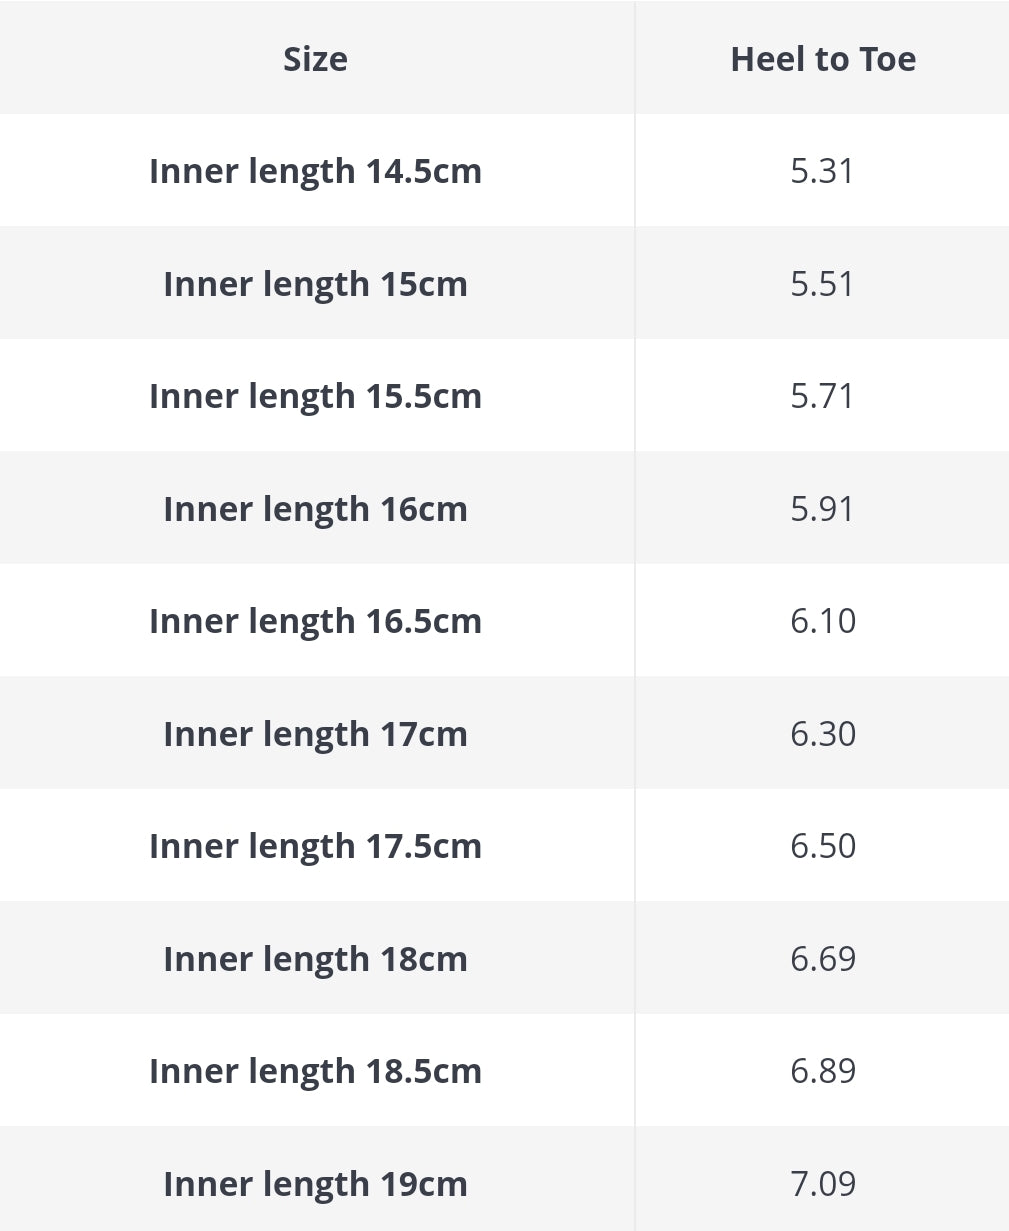Select the 7.09 measurement cell
1009x1231 pixels.
point(823,1184)
